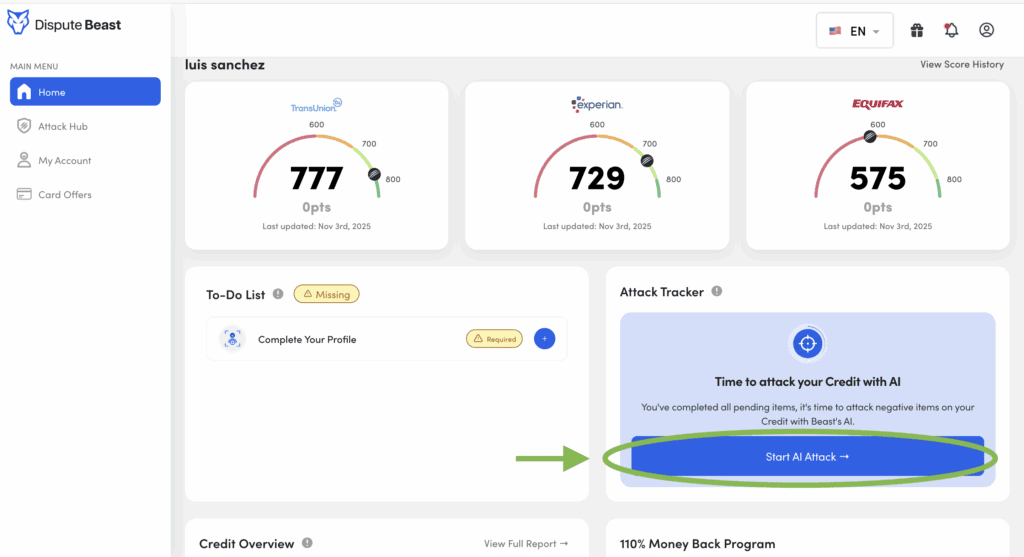Expand the EN language dropdown
Screen dimensions: 1024x557
tap(854, 31)
